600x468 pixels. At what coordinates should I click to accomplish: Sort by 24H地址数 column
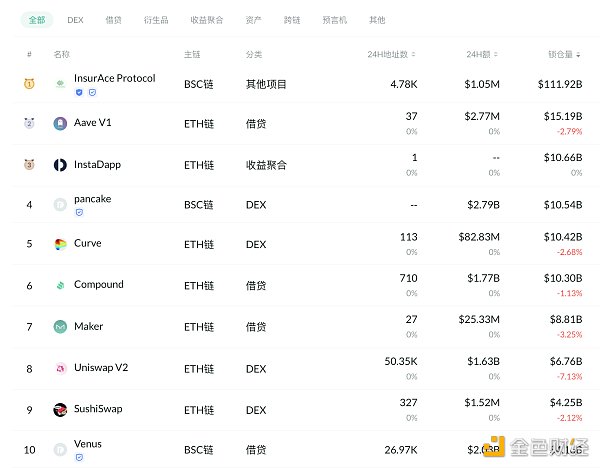click(x=391, y=54)
